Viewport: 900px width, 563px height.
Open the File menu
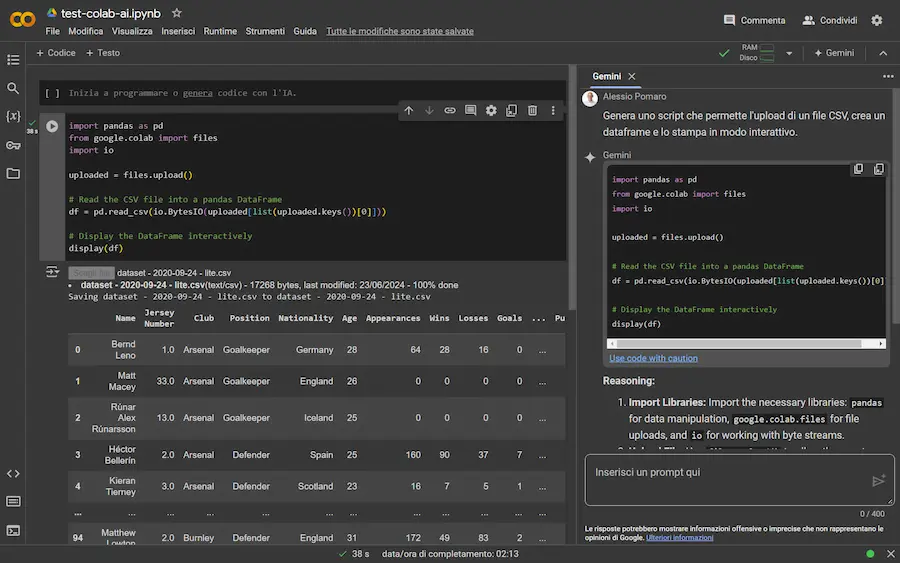(52, 31)
